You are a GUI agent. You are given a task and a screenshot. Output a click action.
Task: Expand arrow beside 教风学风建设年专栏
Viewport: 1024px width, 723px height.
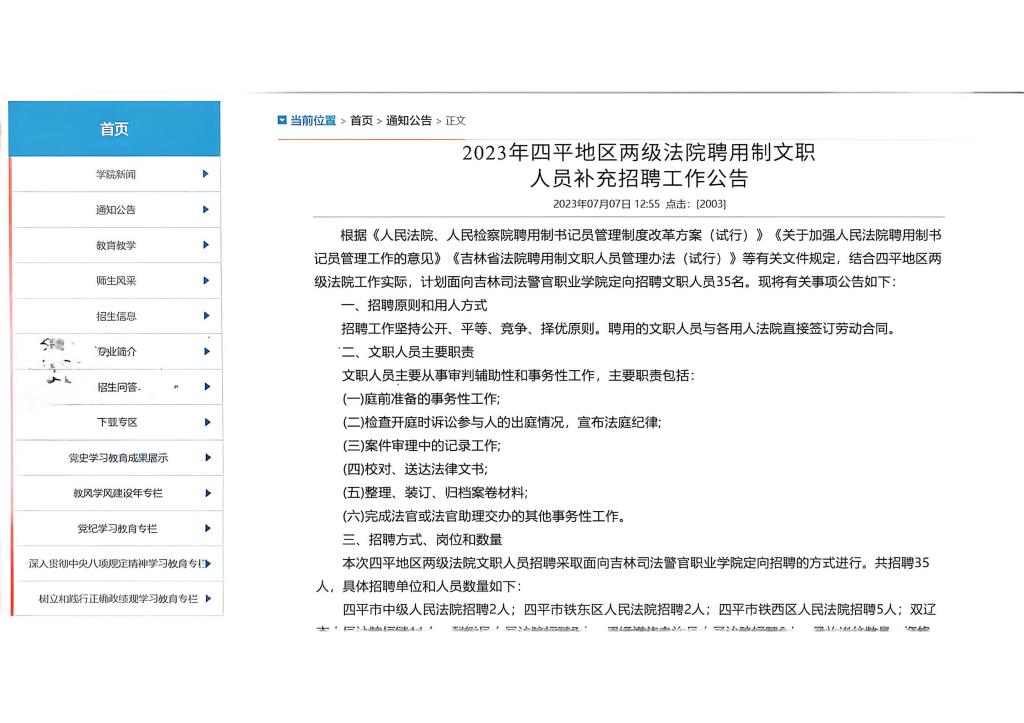click(208, 493)
